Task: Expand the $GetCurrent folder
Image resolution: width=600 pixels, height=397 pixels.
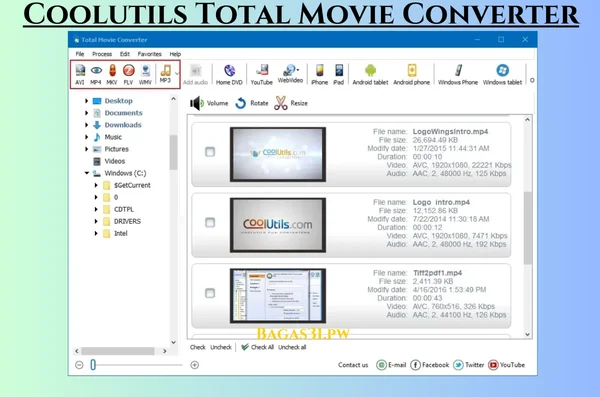Action: coord(96,185)
